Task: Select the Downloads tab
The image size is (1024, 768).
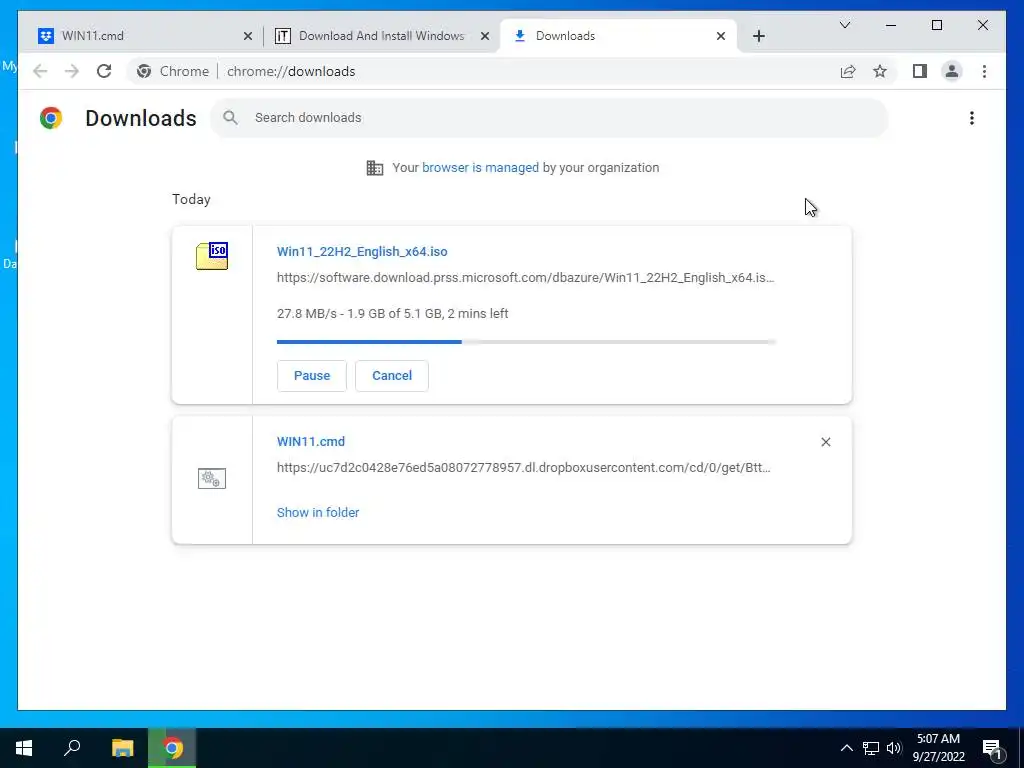Action: coord(617,36)
